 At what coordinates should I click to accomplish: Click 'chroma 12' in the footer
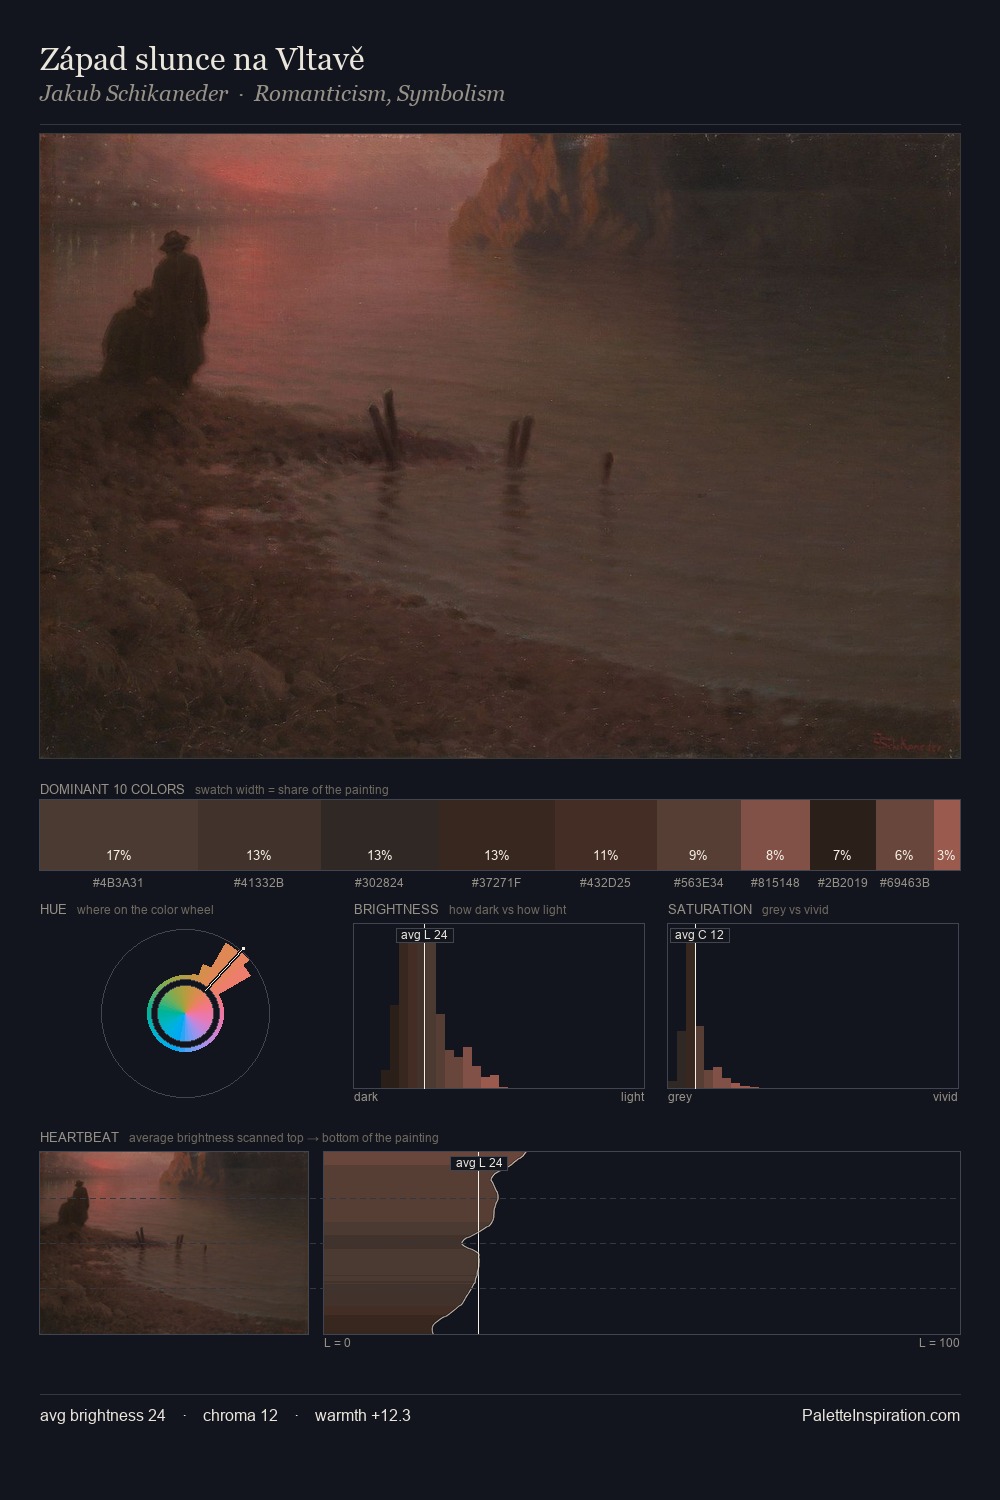[240, 1415]
